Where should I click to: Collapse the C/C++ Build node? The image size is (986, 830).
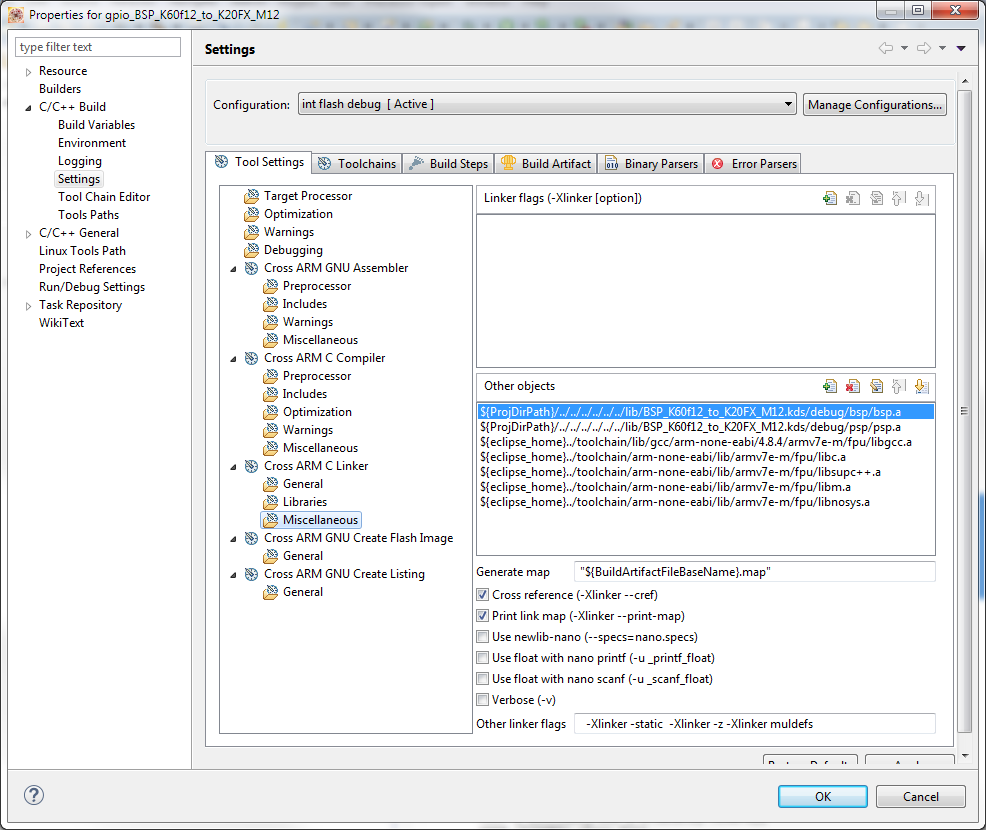(x=28, y=108)
